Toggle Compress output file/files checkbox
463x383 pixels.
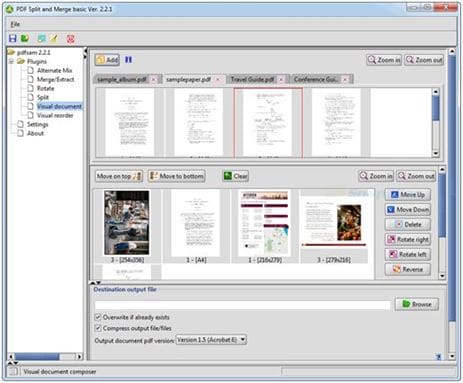(98, 328)
